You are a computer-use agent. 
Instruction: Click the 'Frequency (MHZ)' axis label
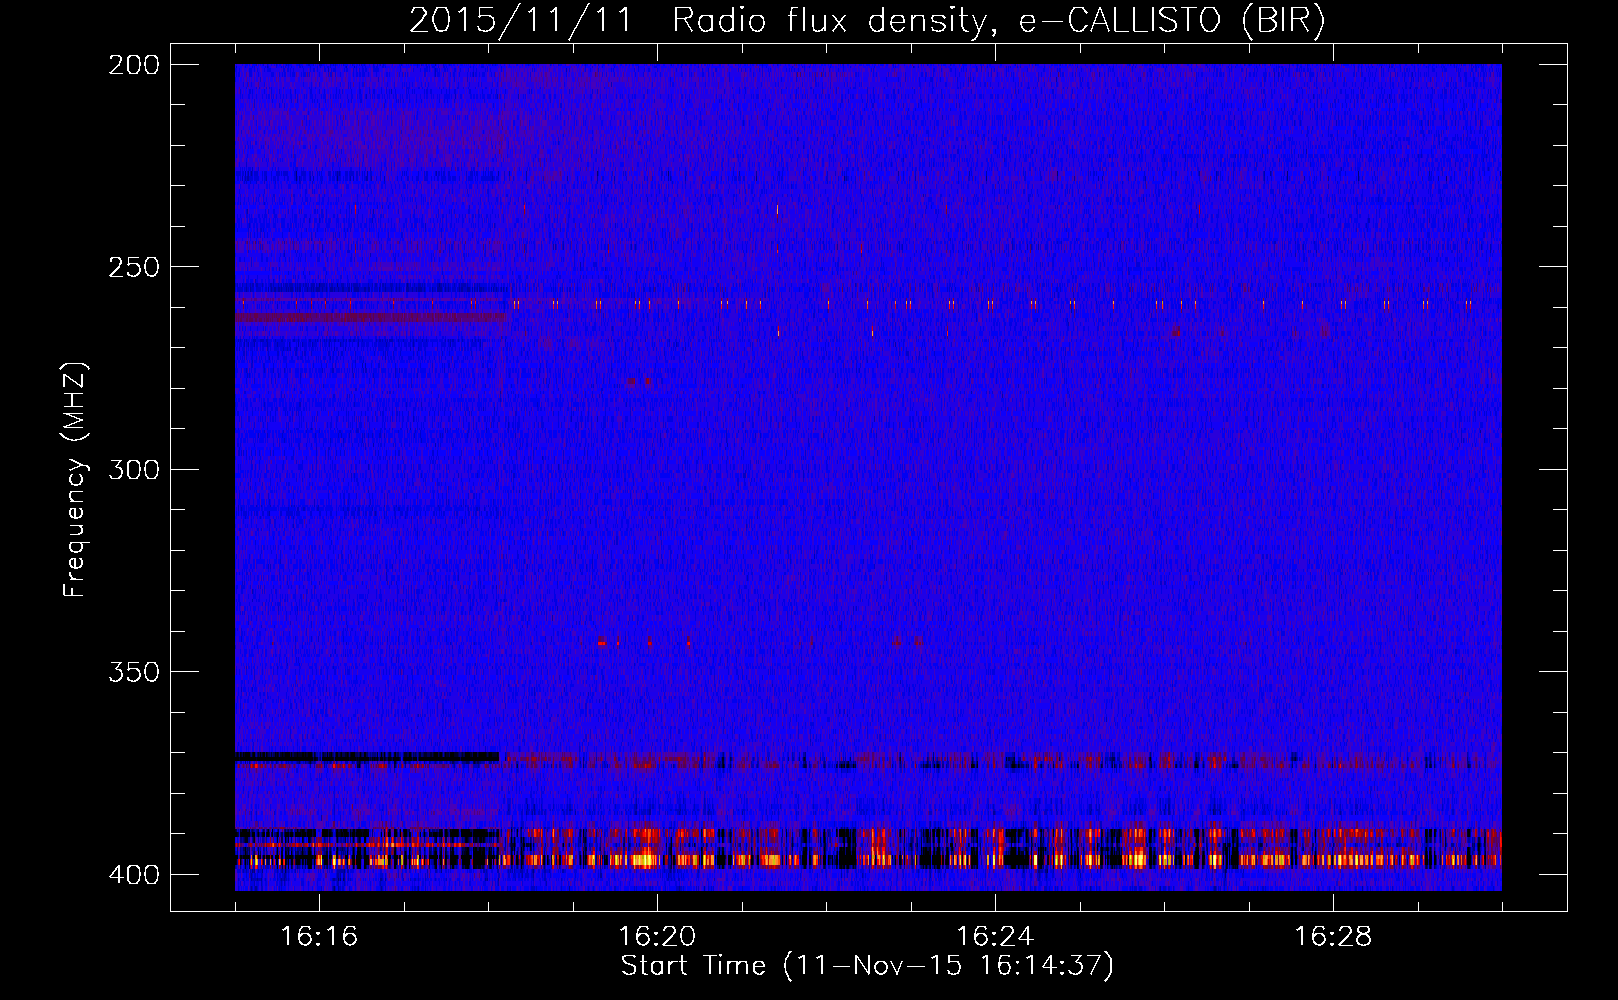75,479
